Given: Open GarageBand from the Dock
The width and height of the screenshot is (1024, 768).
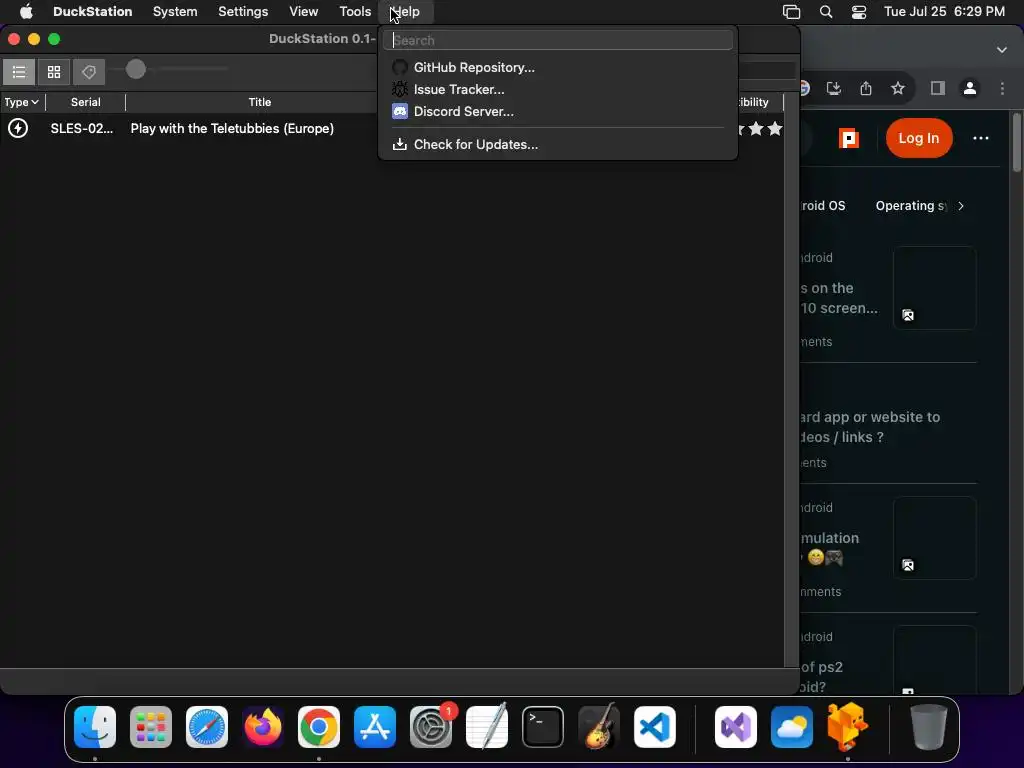Looking at the screenshot, I should coord(599,726).
